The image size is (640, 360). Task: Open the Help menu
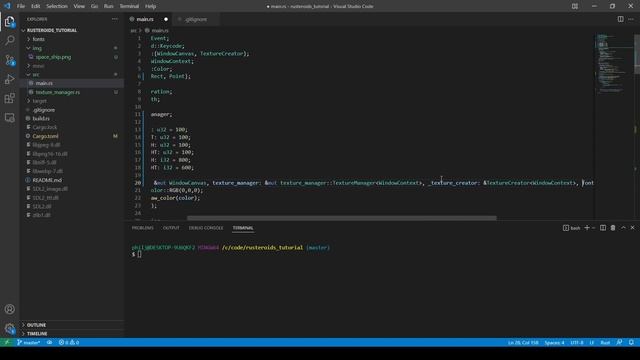[151, 6]
